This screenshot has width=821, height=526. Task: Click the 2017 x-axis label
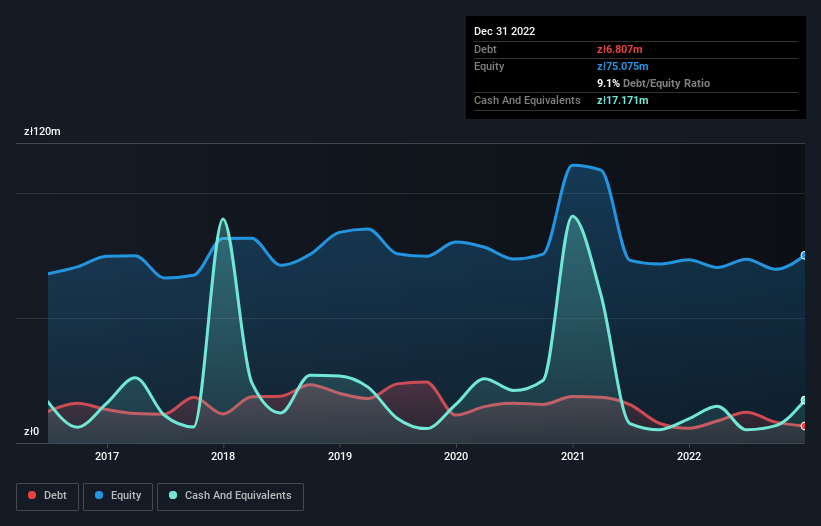tap(107, 456)
